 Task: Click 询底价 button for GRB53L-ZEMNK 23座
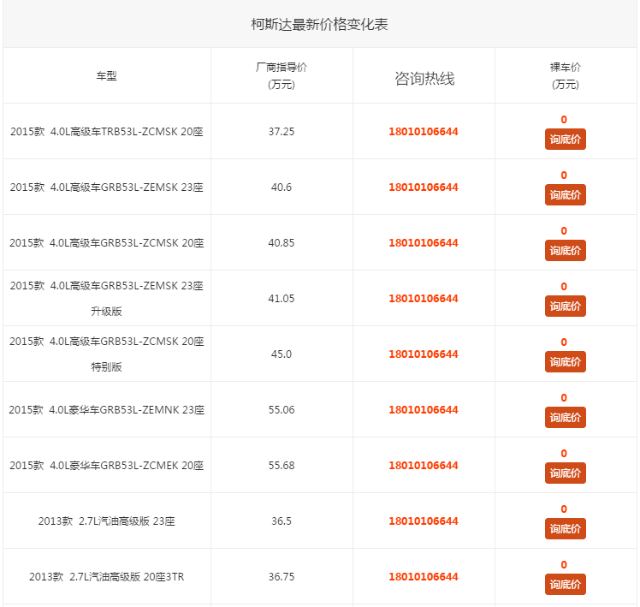click(565, 417)
